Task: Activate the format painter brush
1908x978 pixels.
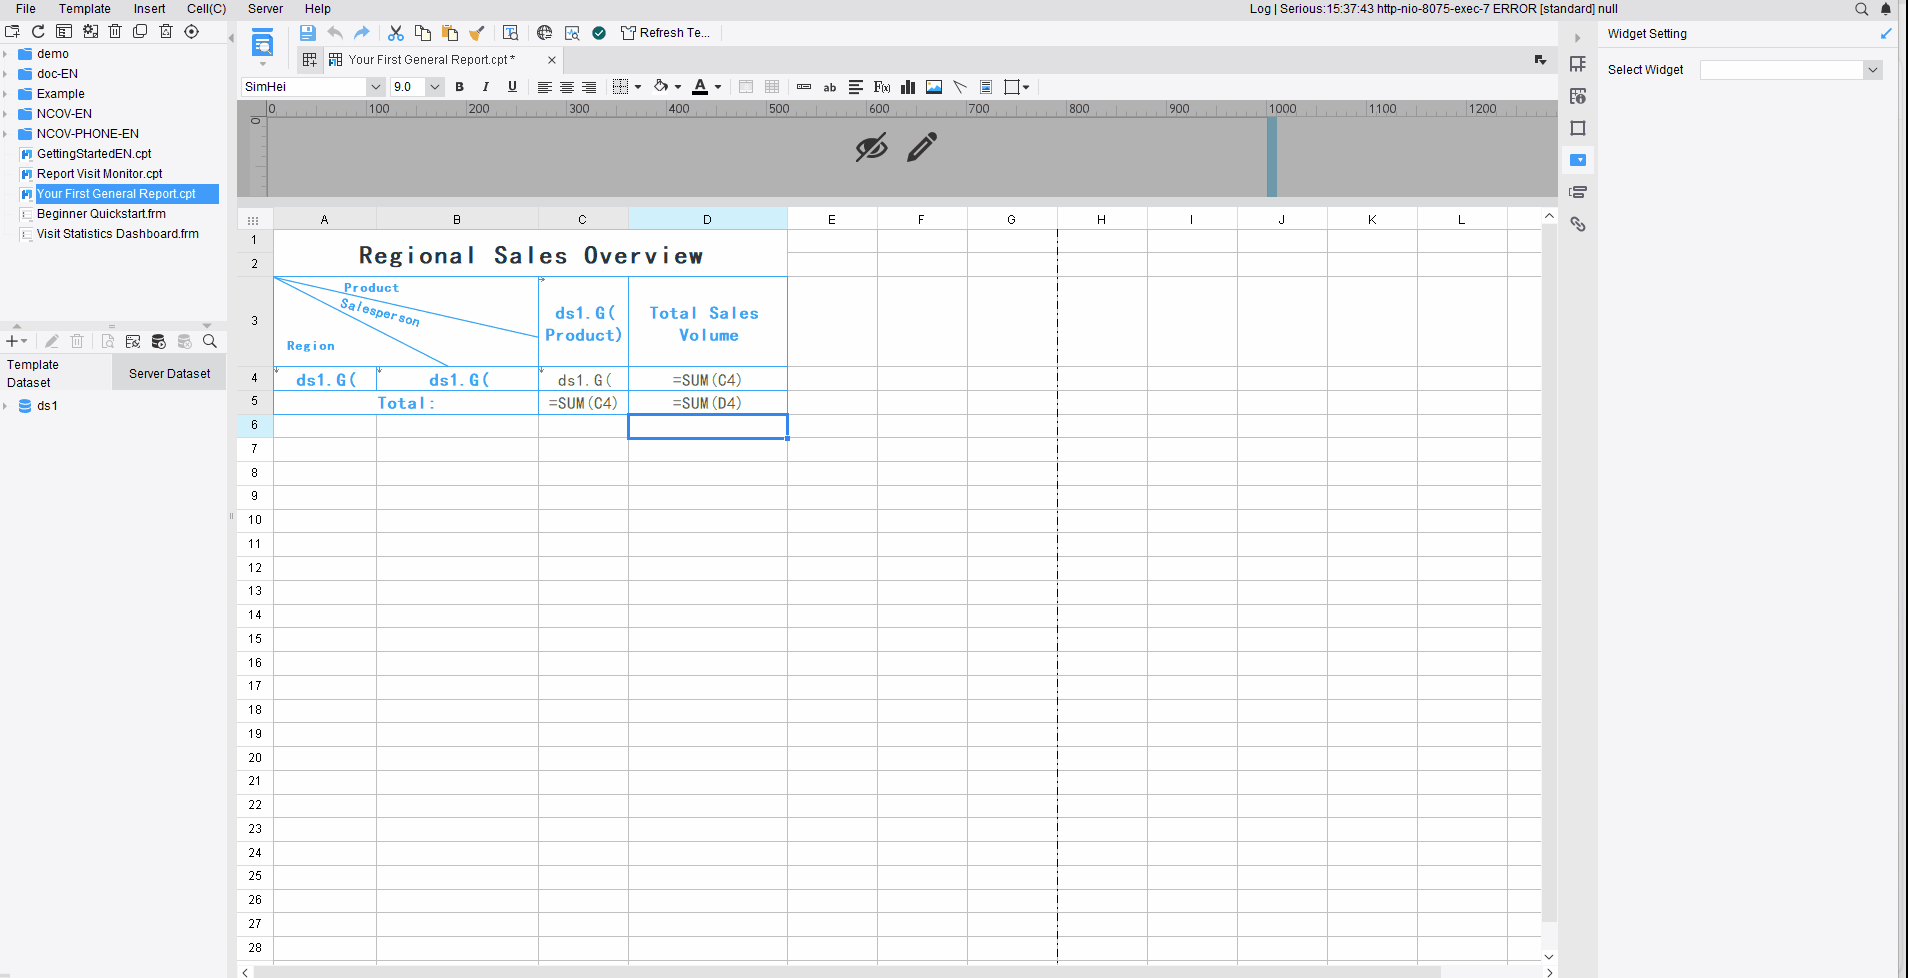Action: (477, 33)
